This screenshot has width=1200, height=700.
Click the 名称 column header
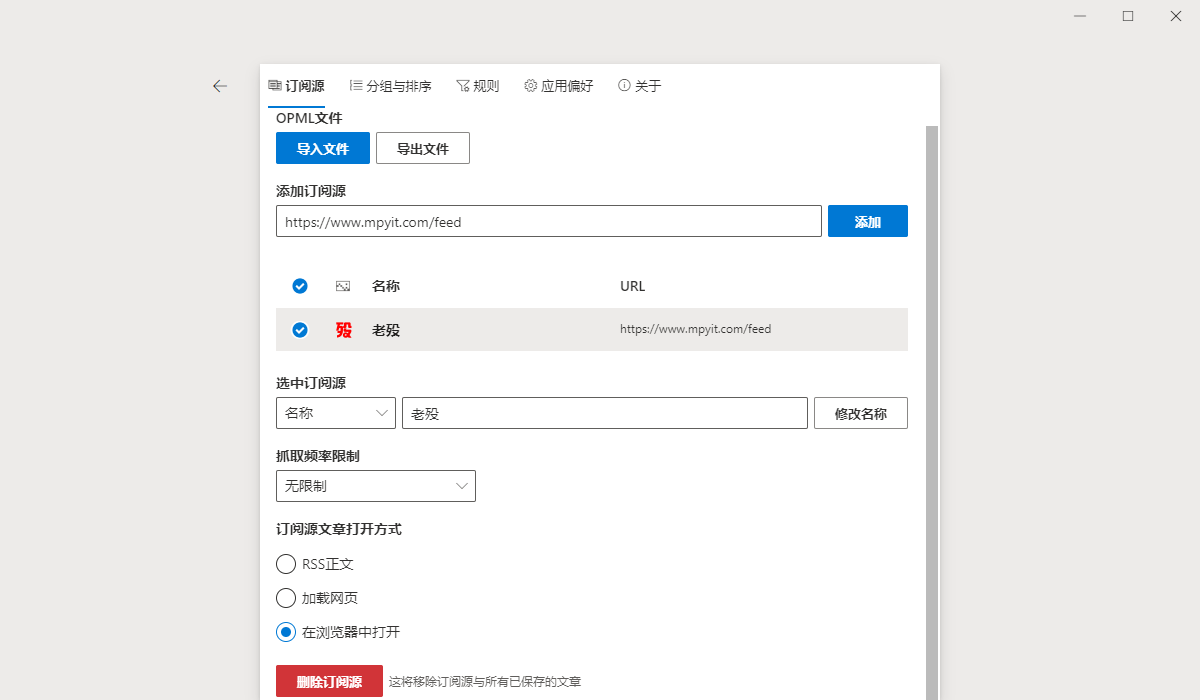(x=386, y=286)
